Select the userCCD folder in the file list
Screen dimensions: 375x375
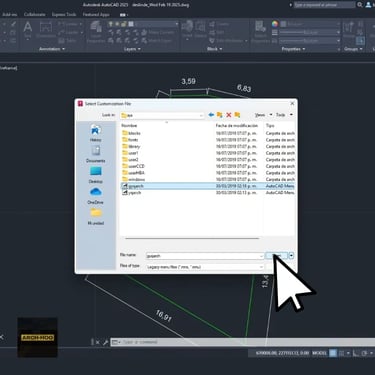[x=133, y=166]
